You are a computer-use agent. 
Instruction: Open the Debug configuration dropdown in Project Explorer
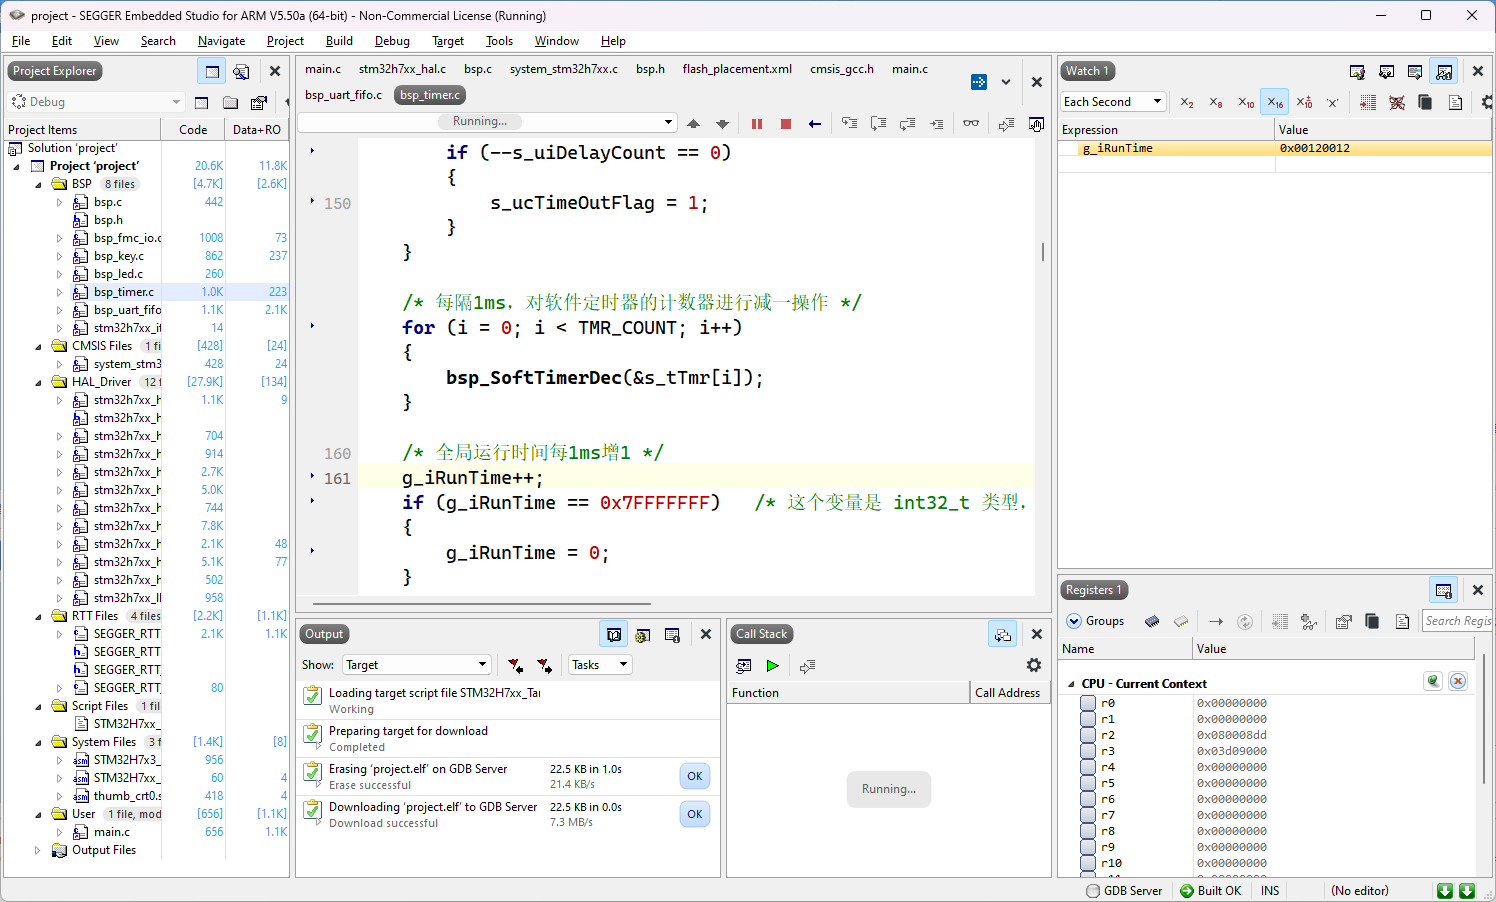(x=96, y=102)
